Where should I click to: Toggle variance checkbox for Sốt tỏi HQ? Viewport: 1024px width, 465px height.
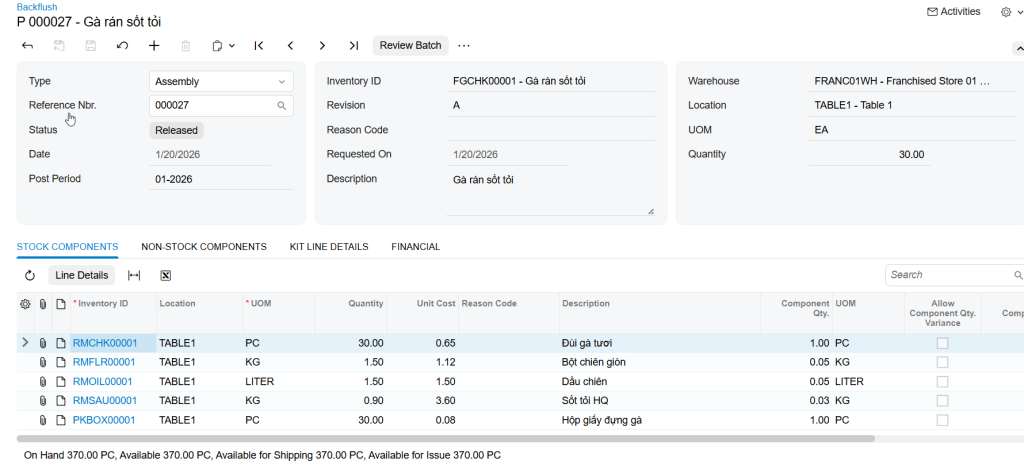[x=942, y=401]
